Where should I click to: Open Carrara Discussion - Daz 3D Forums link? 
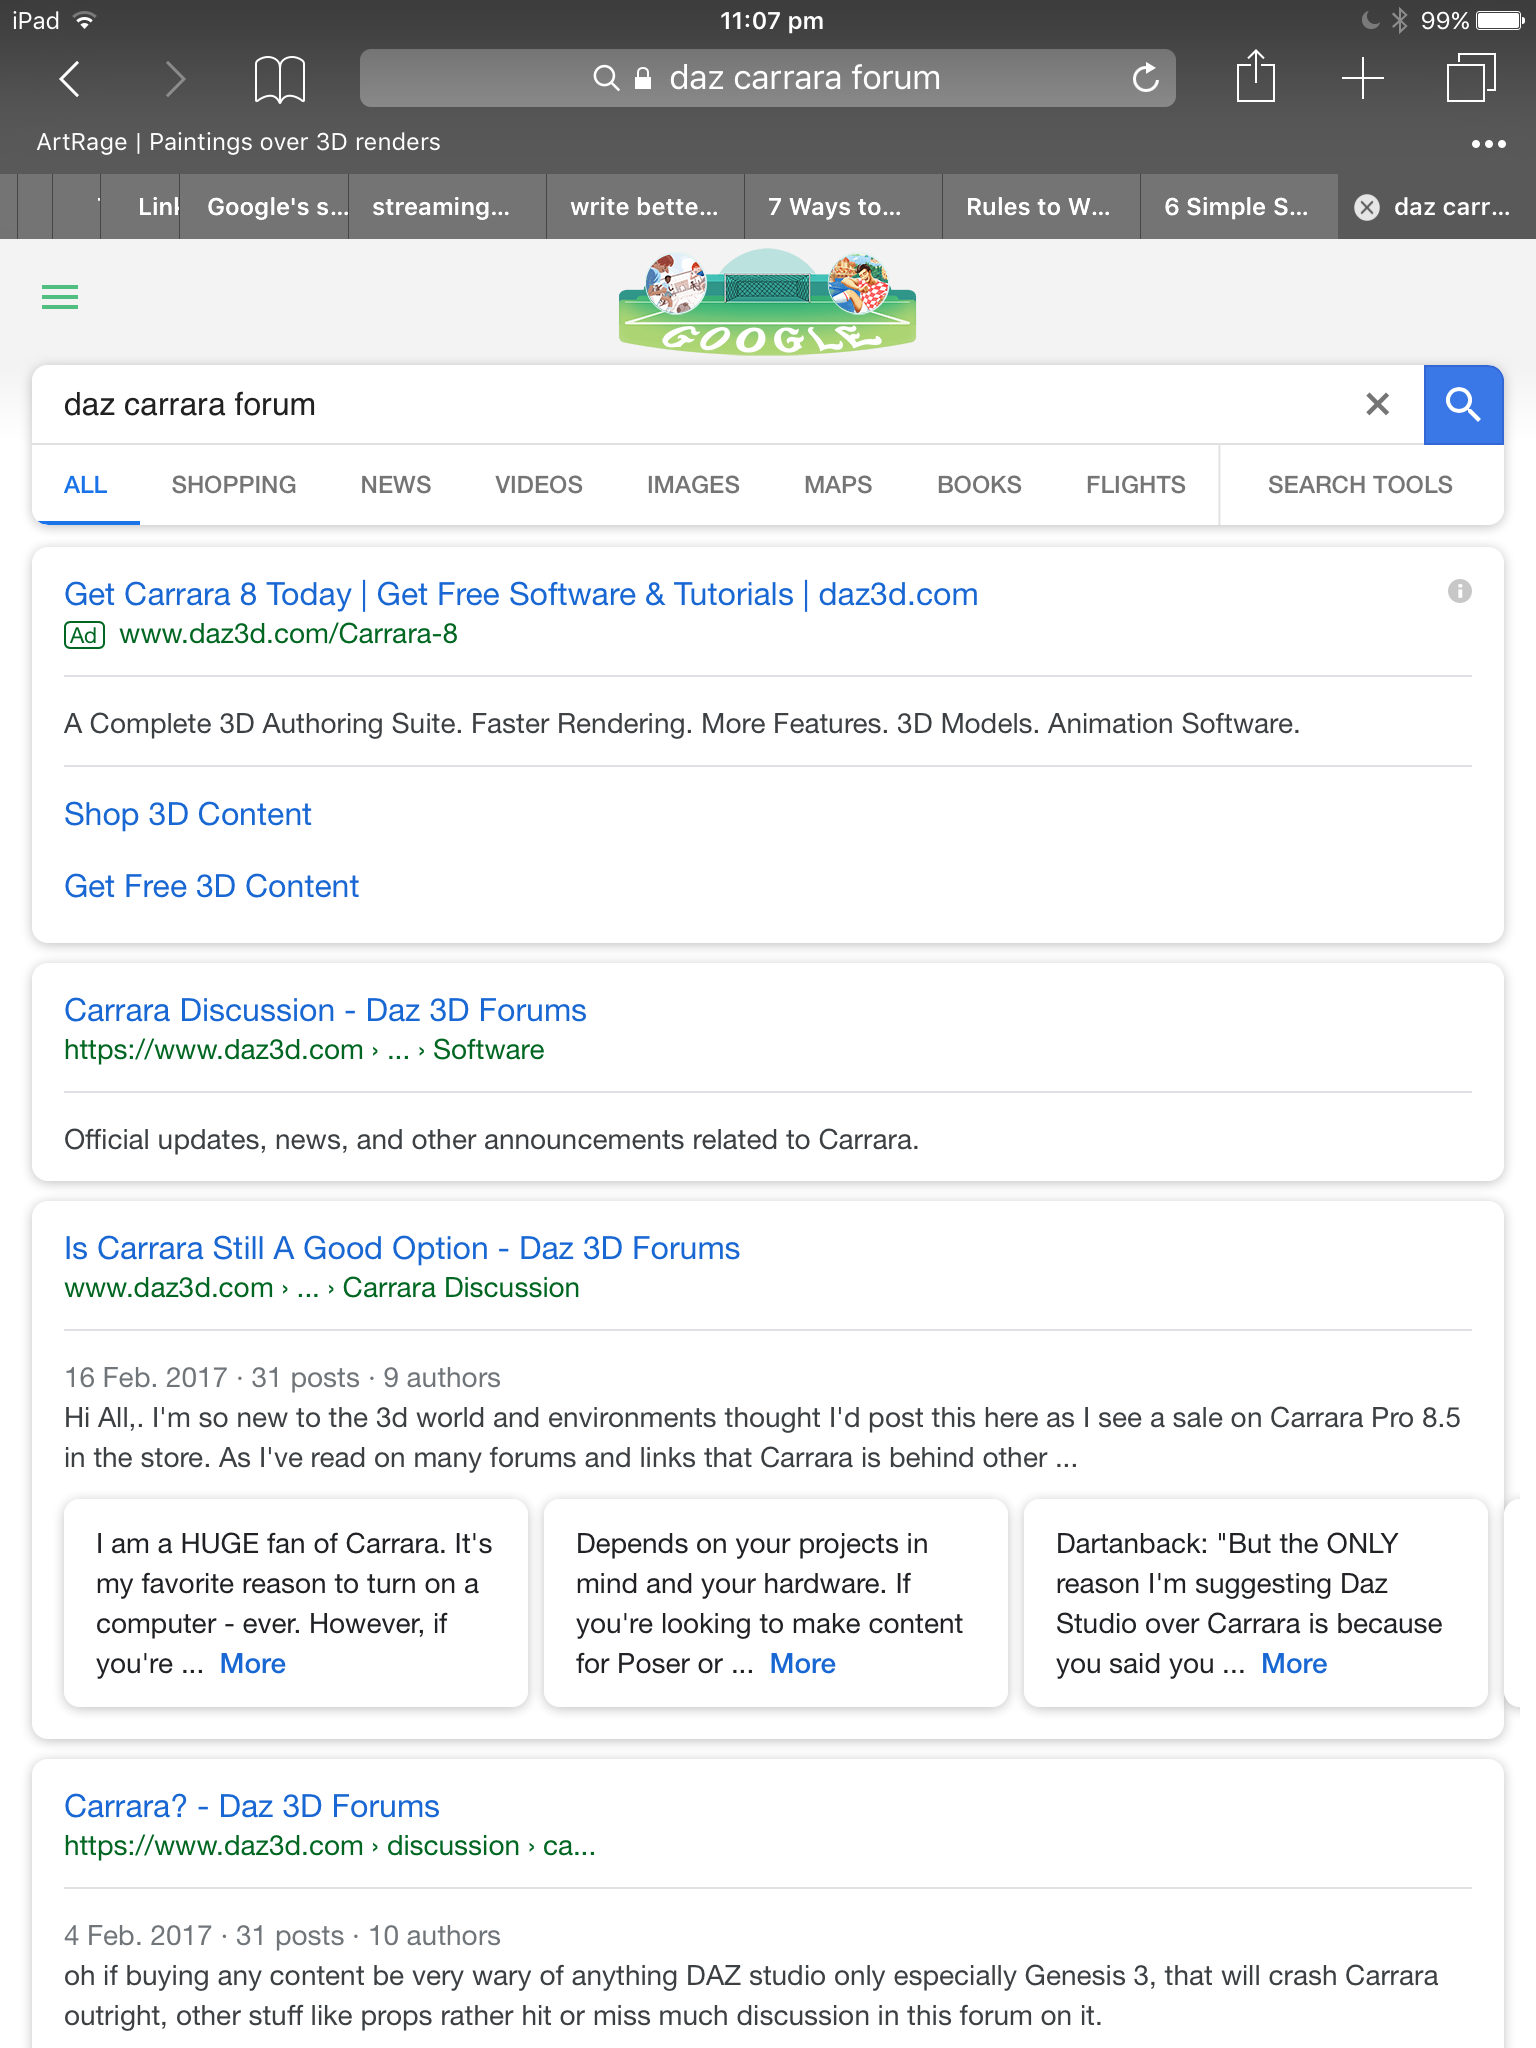[325, 1010]
